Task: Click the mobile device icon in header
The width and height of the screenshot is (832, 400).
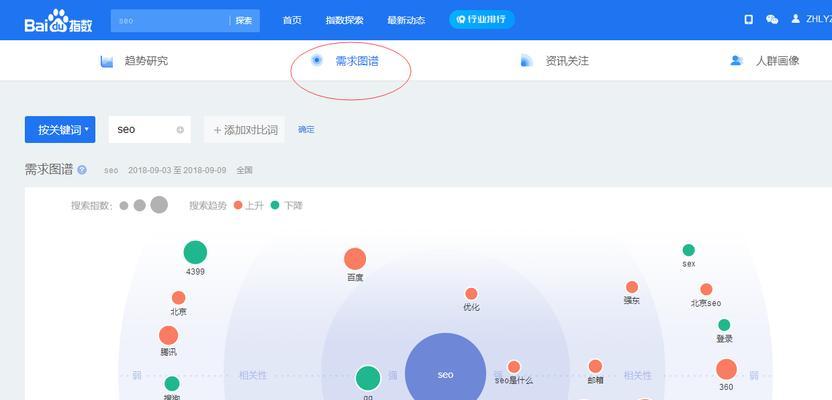Action: tap(749, 20)
